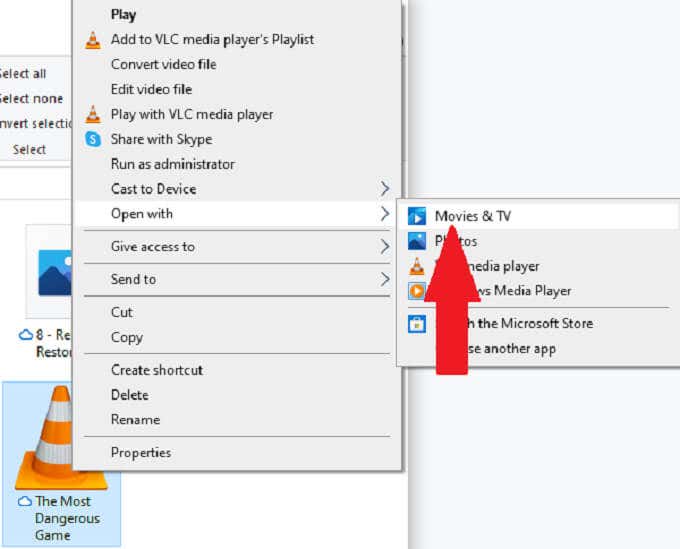Click the VLC cone icon beside Play with VLC

[x=93, y=114]
